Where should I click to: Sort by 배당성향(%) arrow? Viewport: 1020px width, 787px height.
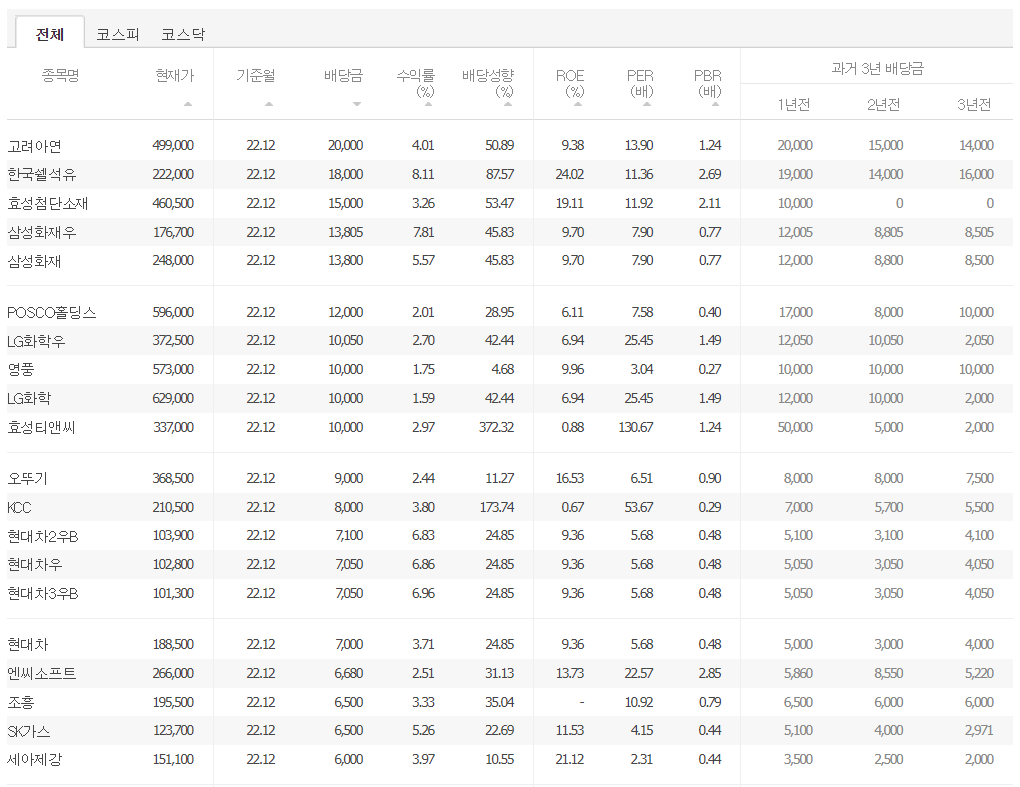[x=508, y=104]
